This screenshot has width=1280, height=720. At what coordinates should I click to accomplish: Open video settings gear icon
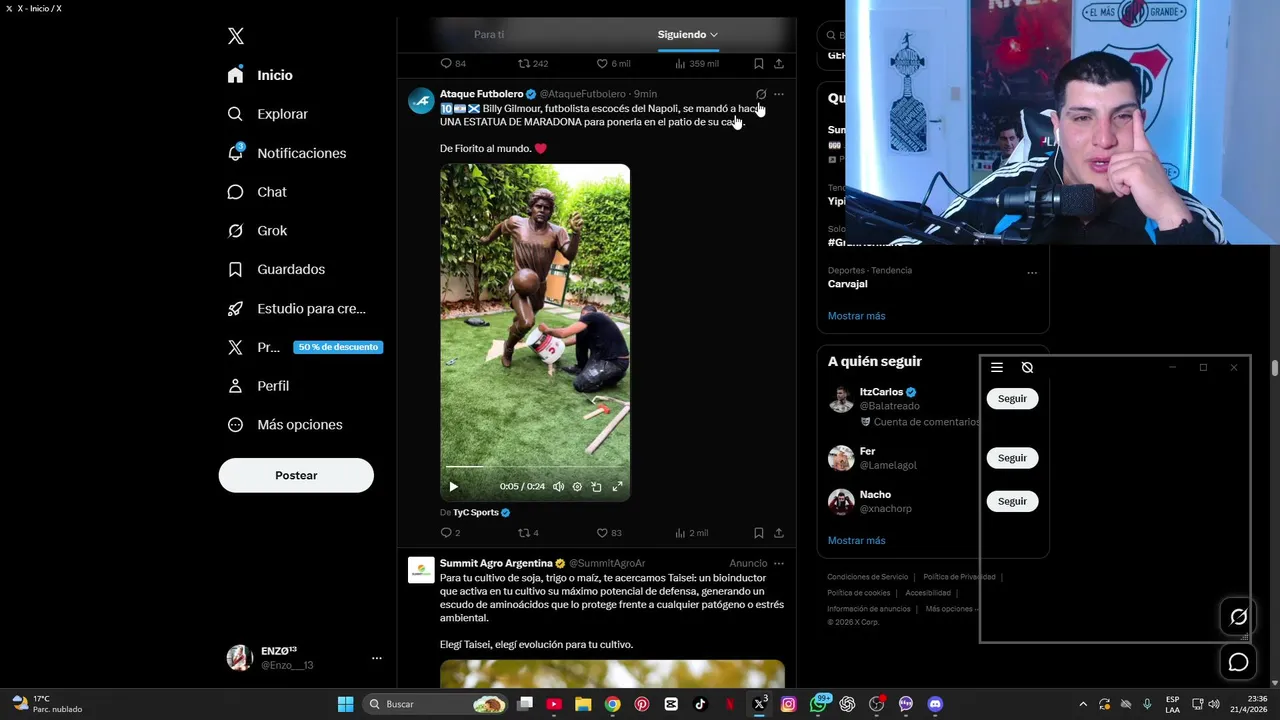tap(577, 487)
